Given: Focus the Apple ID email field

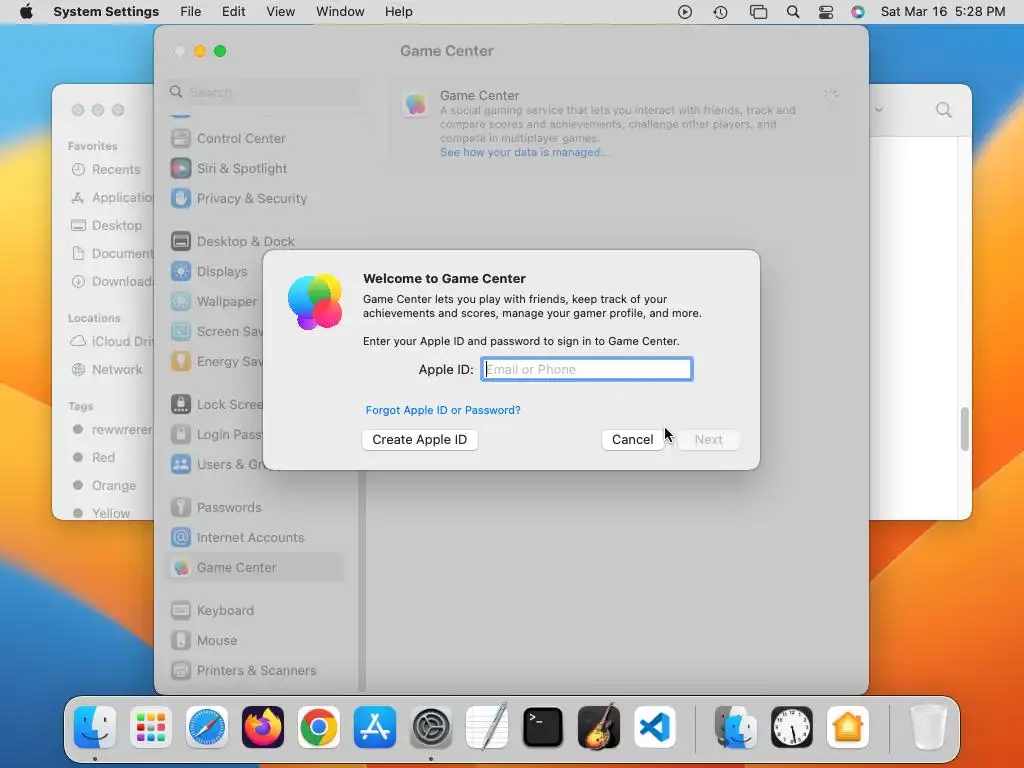Looking at the screenshot, I should [x=586, y=369].
